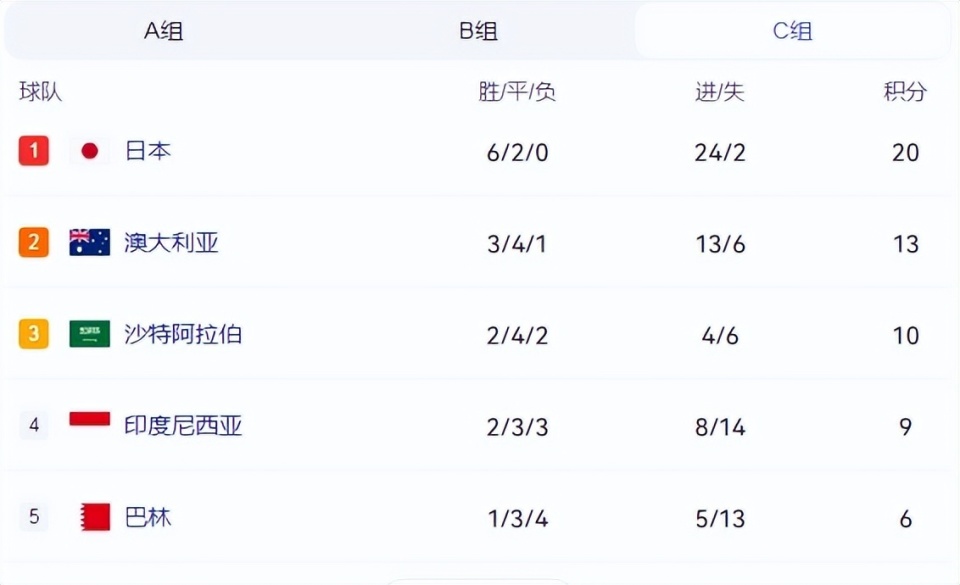Switch to the B组 tab
This screenshot has height=585, width=960.
tap(478, 31)
